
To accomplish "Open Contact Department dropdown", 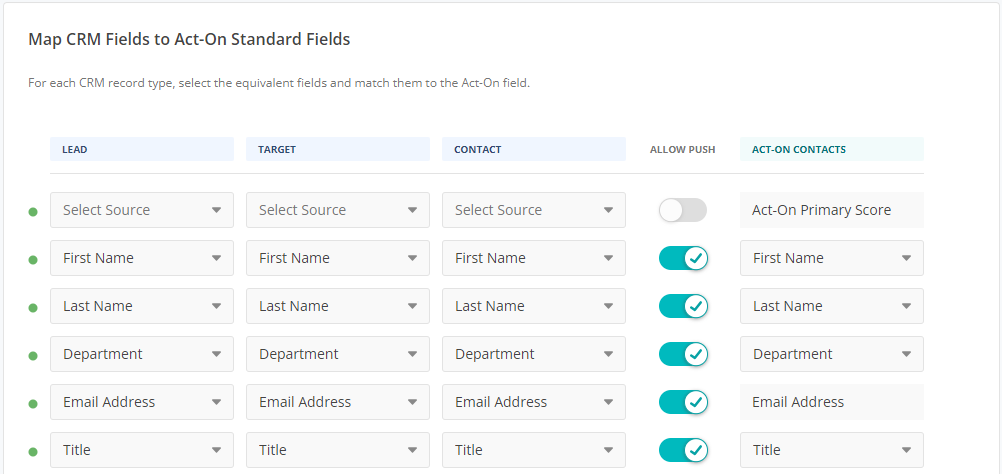I will 534,354.
